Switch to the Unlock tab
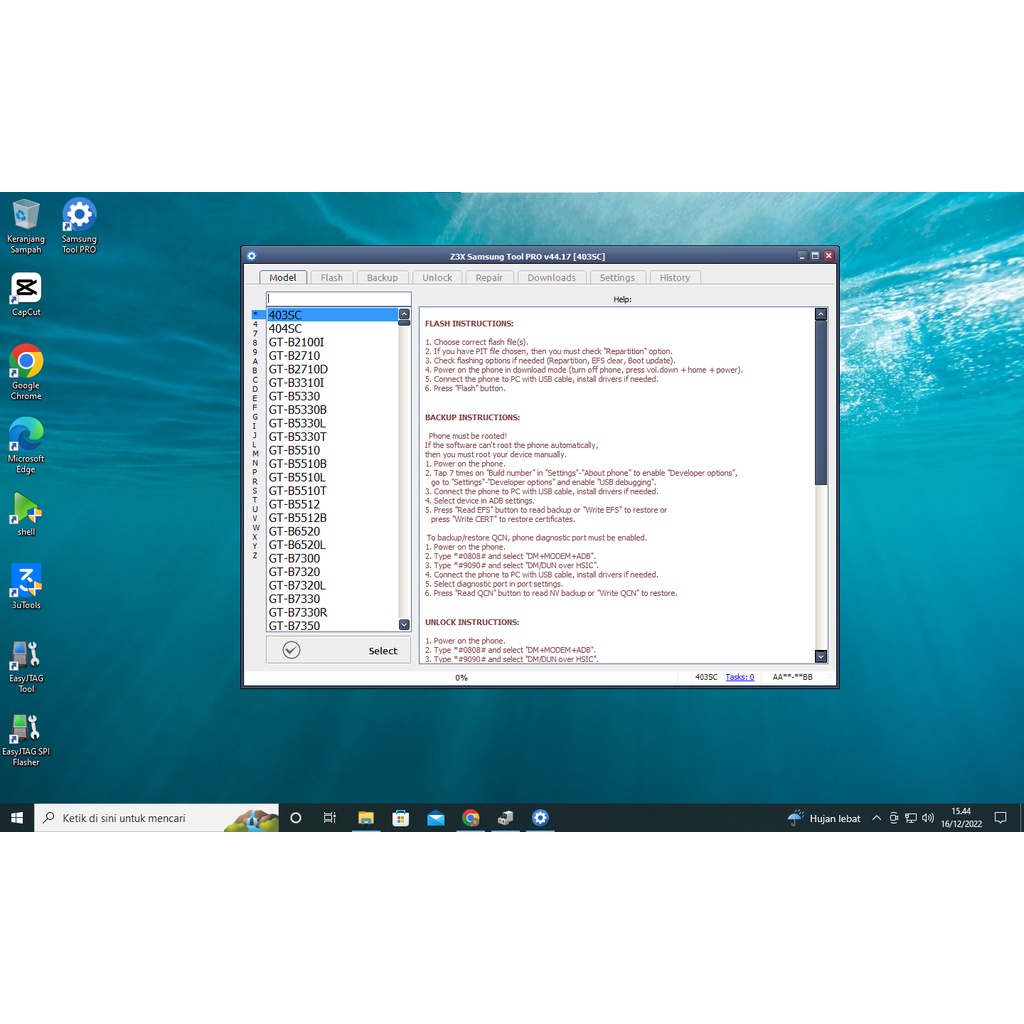This screenshot has width=1024, height=1024. (437, 278)
